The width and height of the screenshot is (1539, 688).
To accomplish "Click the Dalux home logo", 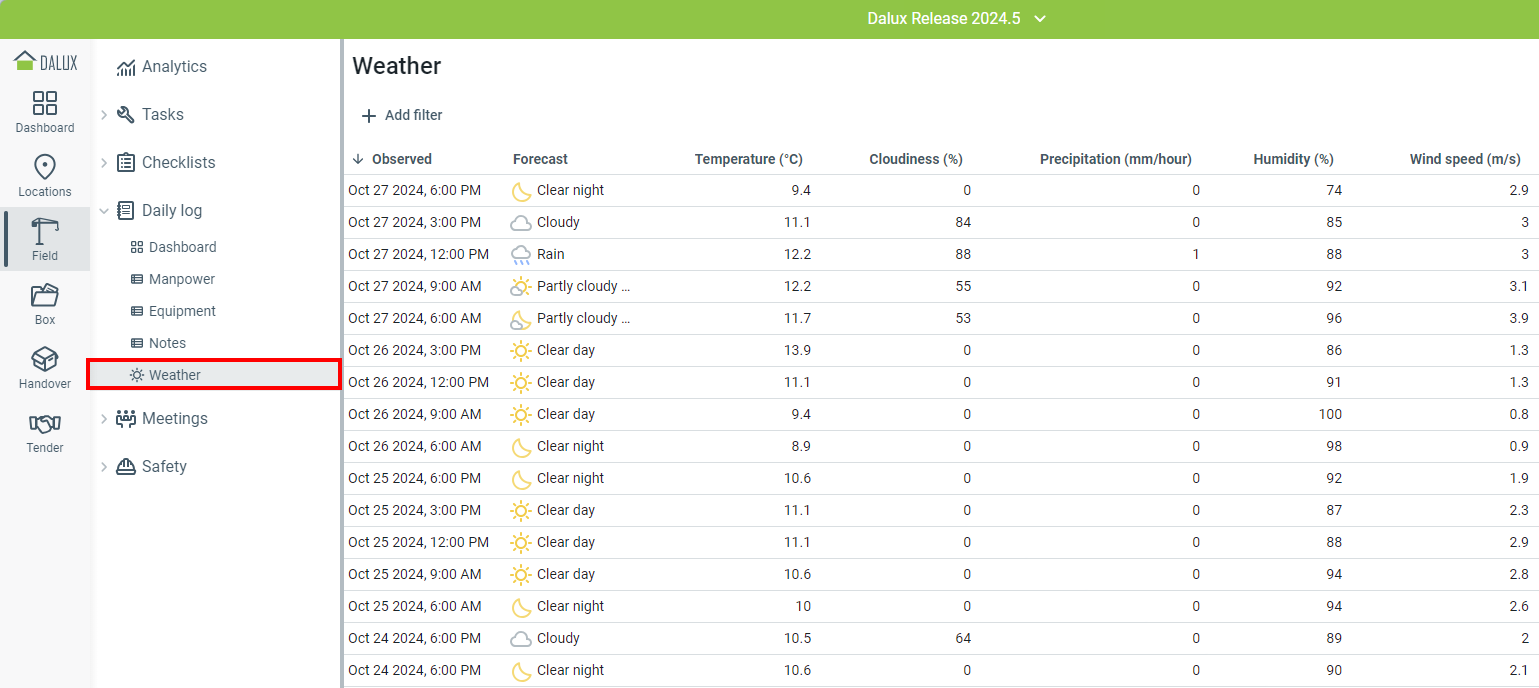I will (x=45, y=62).
